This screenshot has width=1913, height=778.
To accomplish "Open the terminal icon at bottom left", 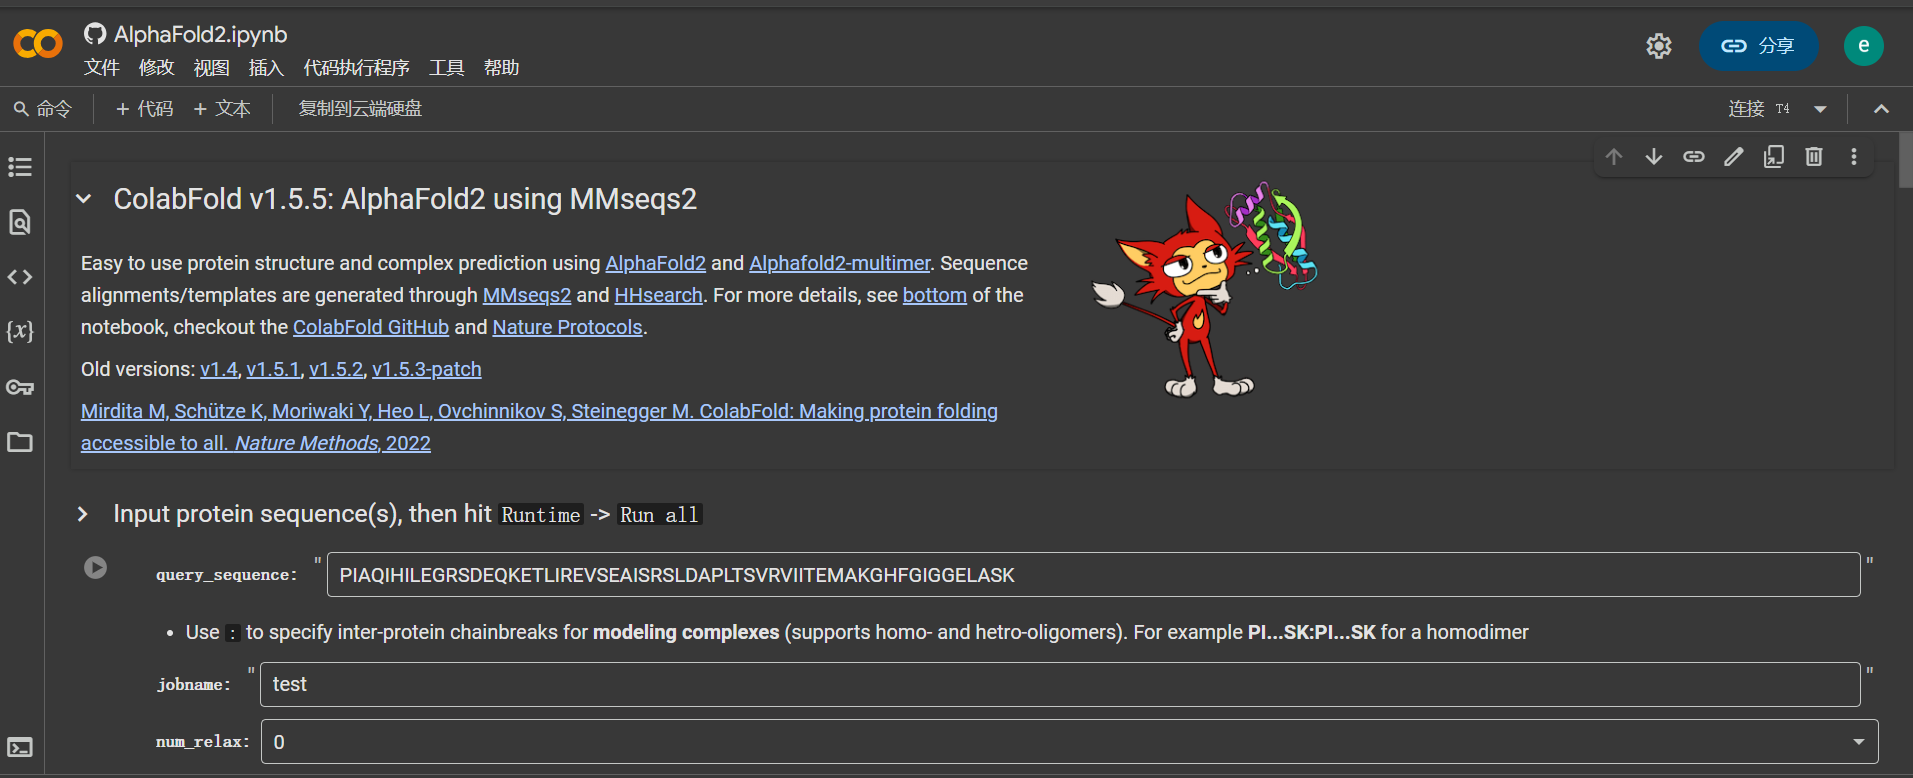I will point(20,747).
